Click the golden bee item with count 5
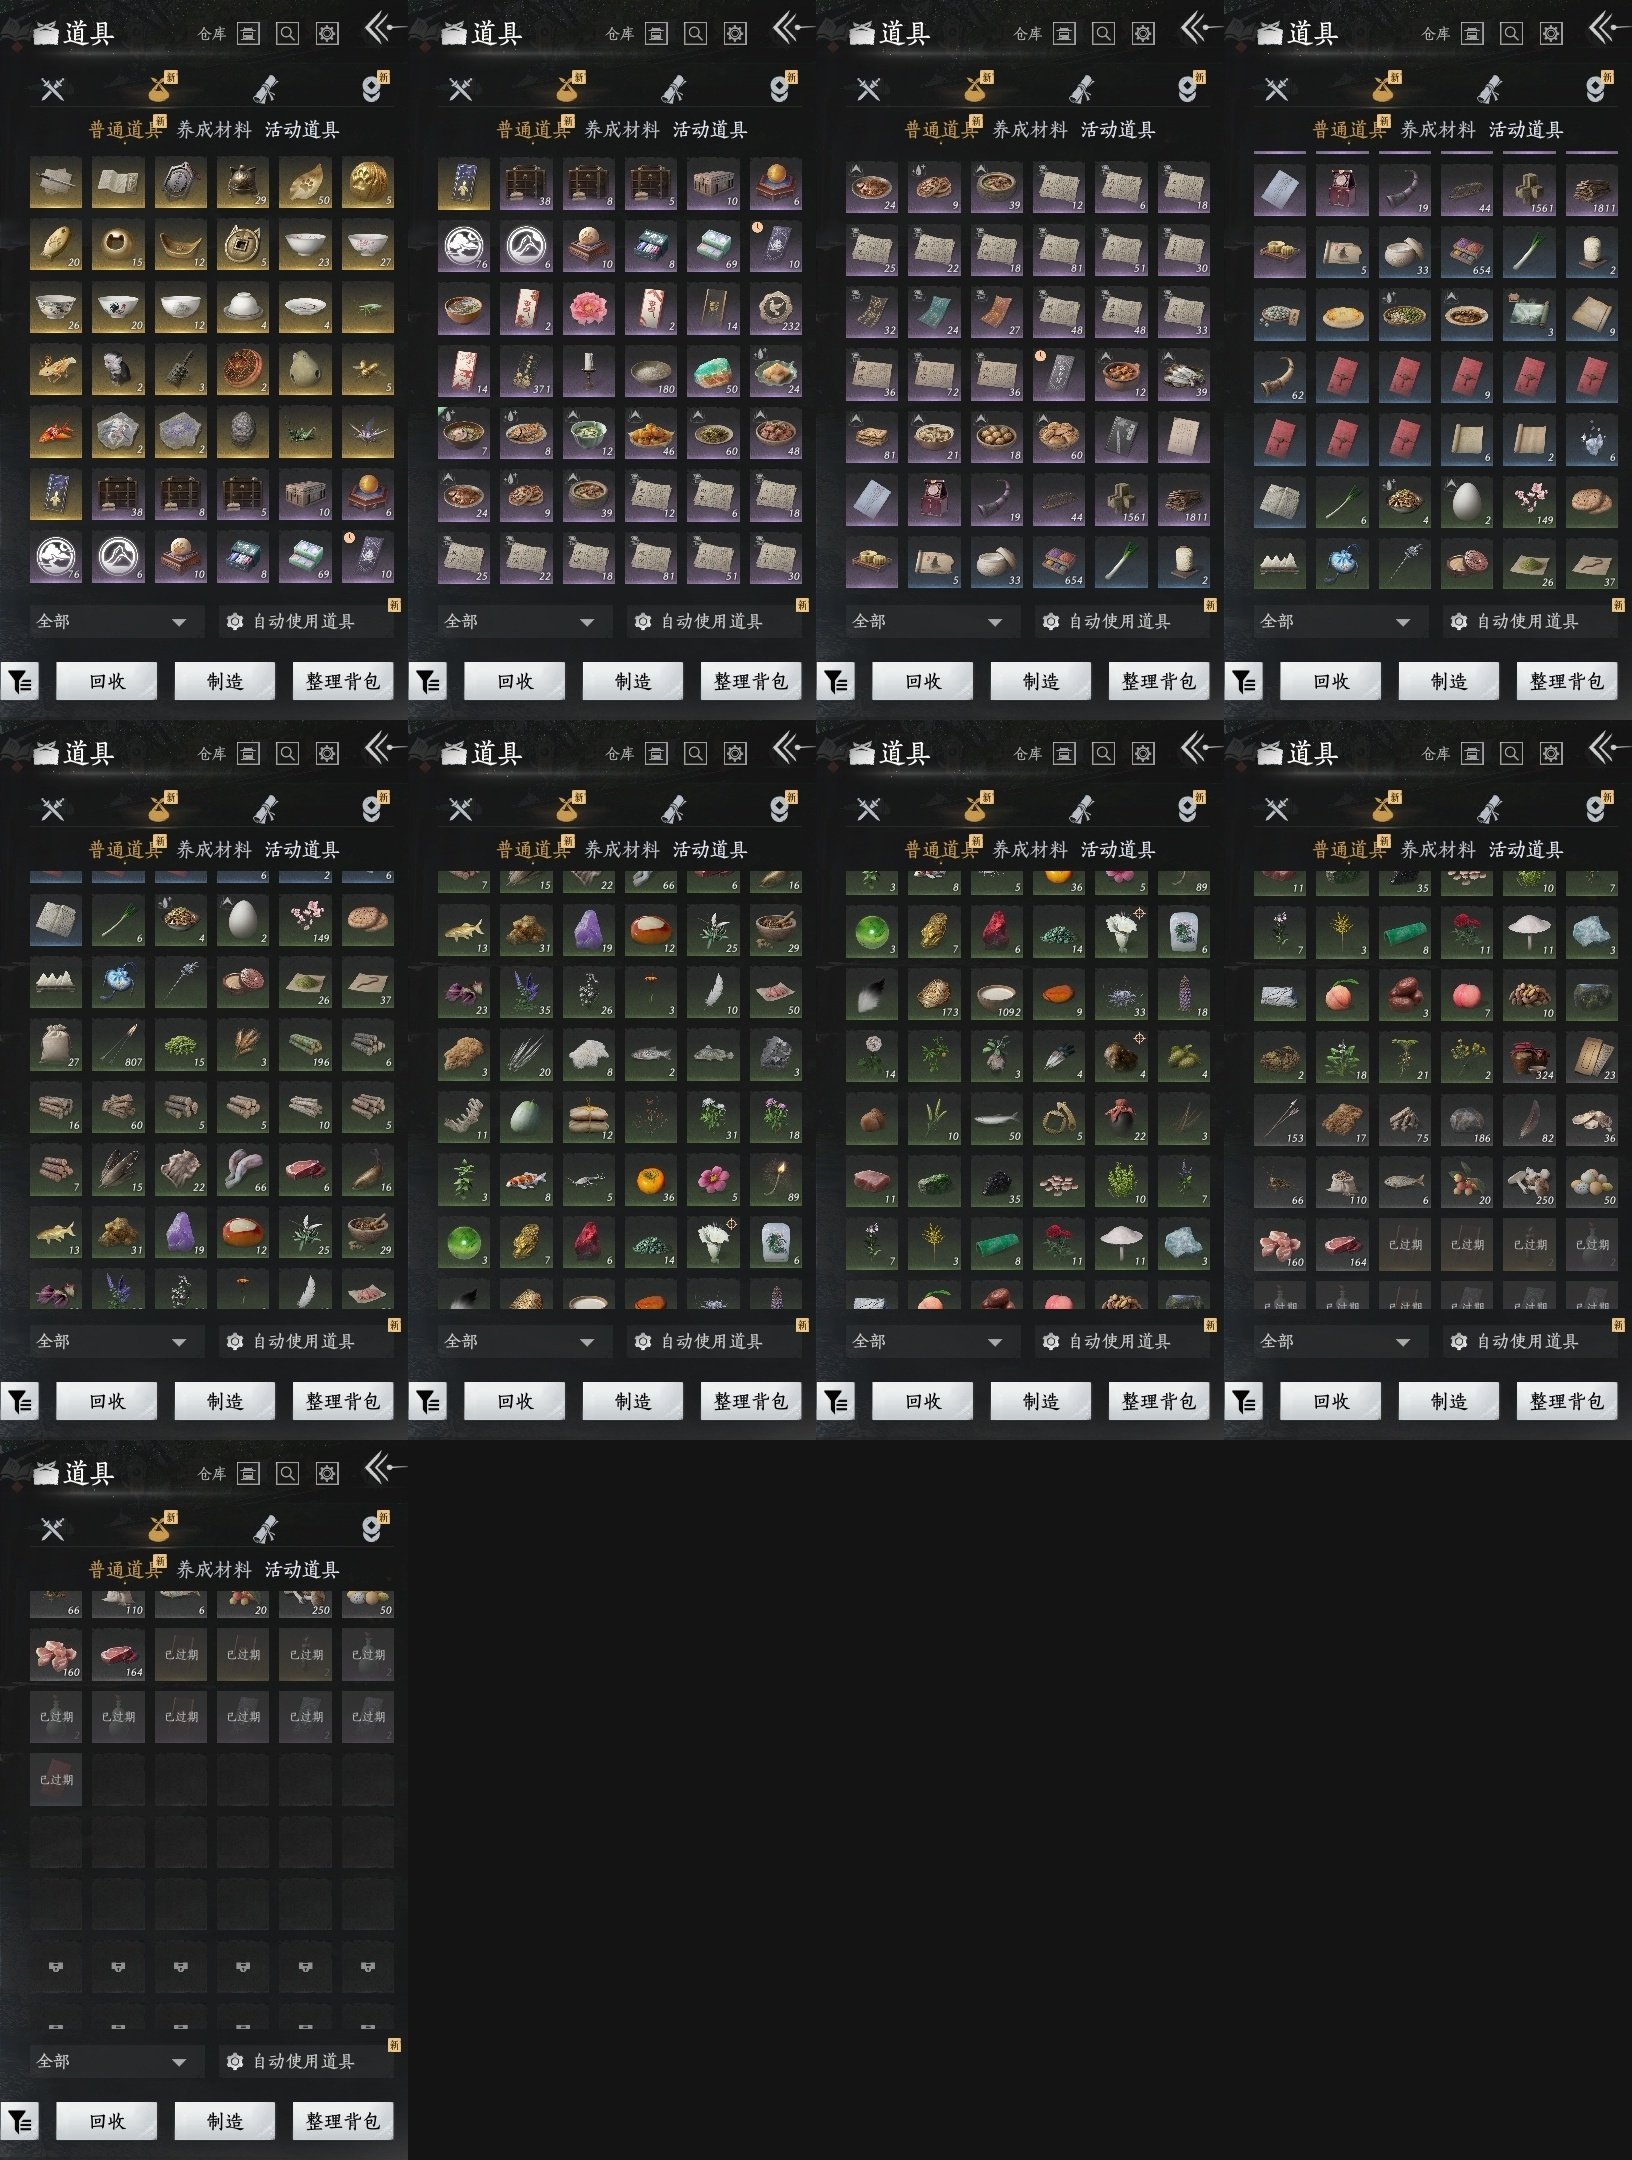 coord(368,370)
